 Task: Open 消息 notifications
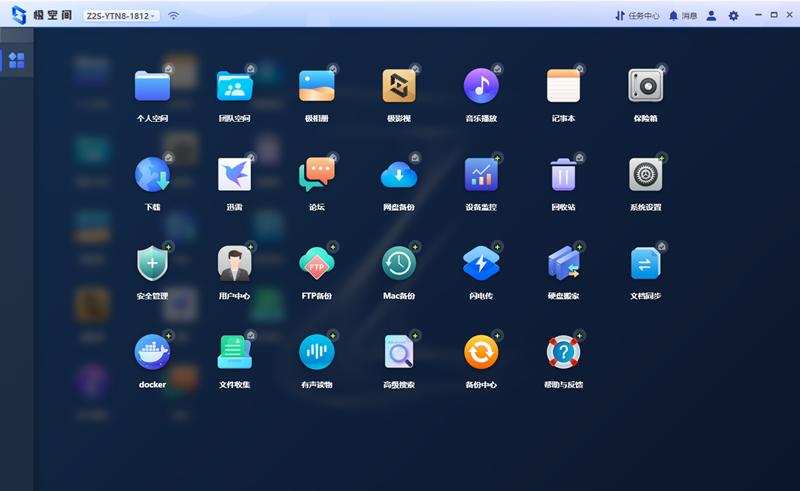[683, 16]
